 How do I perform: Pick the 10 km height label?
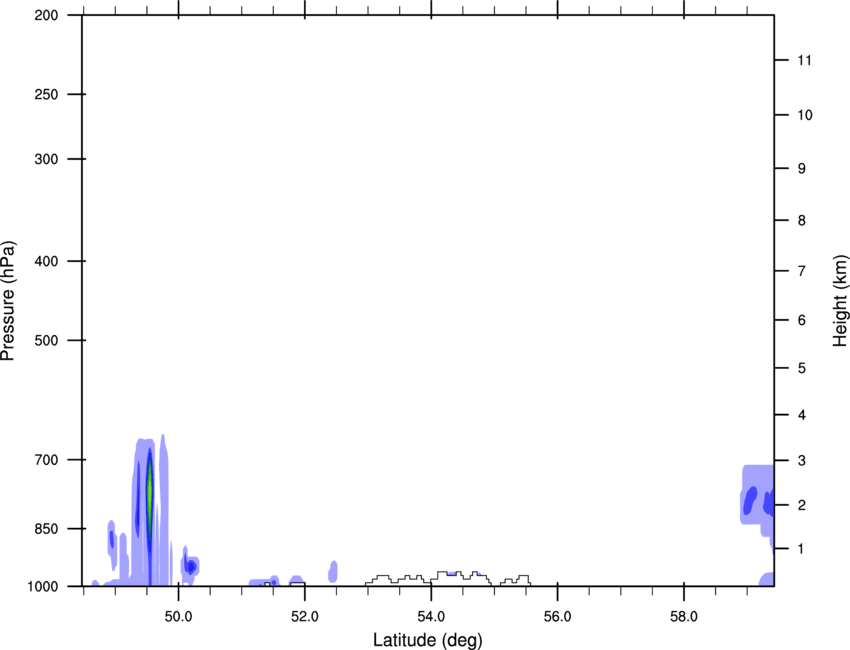point(804,115)
